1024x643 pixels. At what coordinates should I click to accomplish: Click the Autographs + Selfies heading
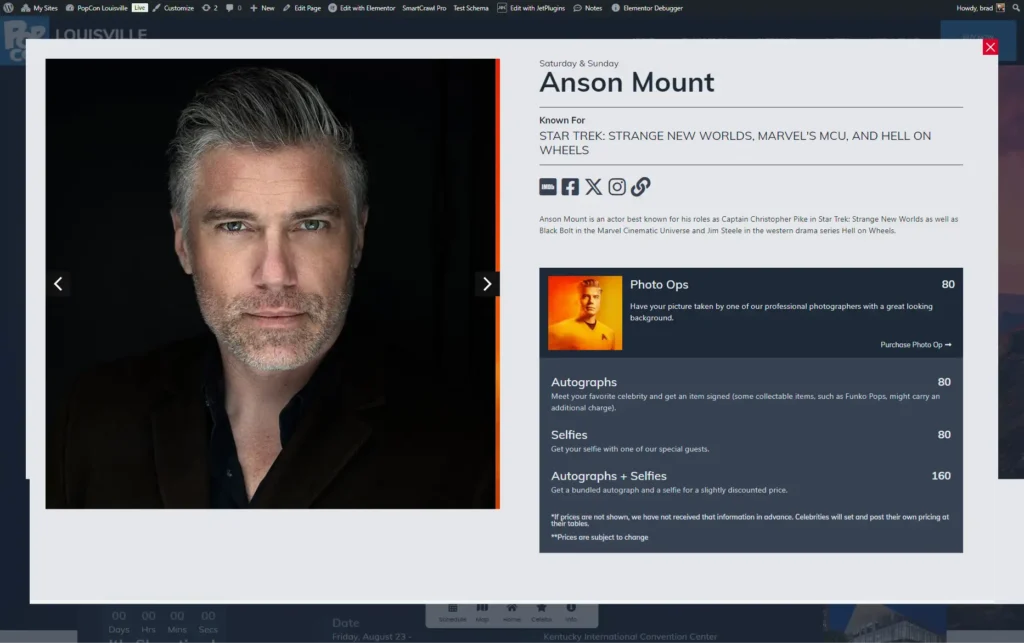pyautogui.click(x=609, y=476)
